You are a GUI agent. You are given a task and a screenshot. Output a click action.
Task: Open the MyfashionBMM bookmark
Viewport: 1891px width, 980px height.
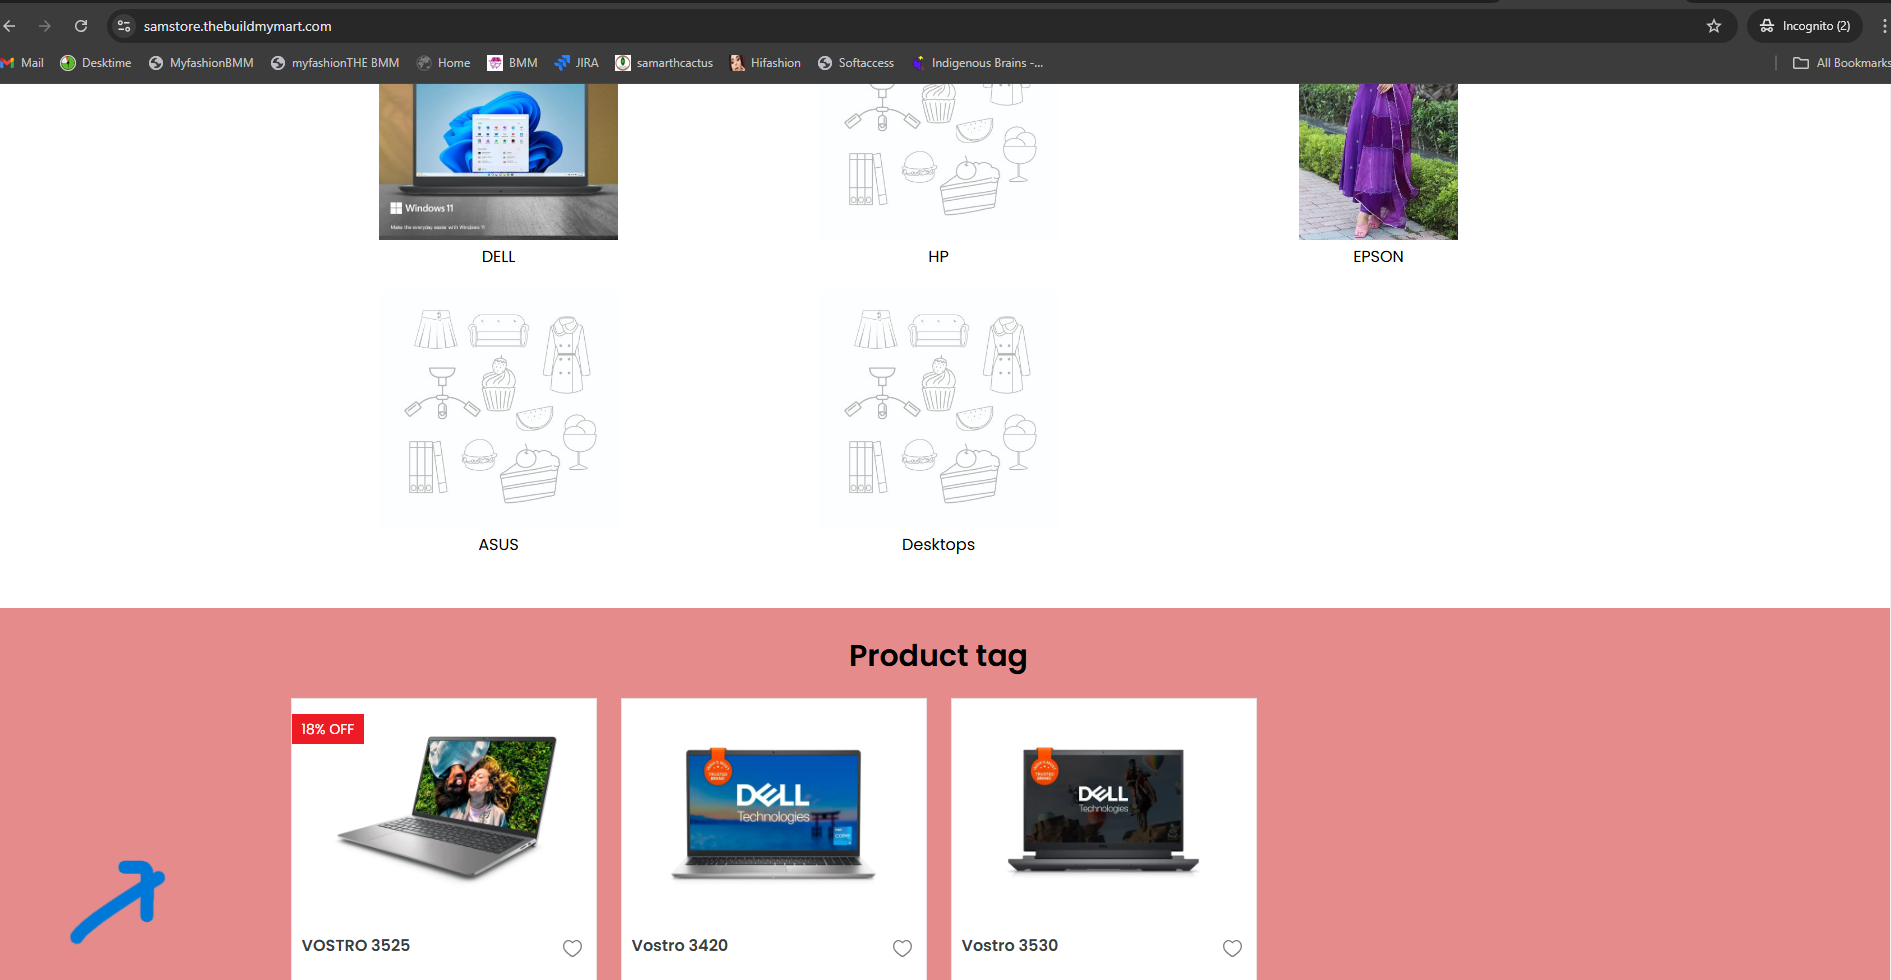201,63
